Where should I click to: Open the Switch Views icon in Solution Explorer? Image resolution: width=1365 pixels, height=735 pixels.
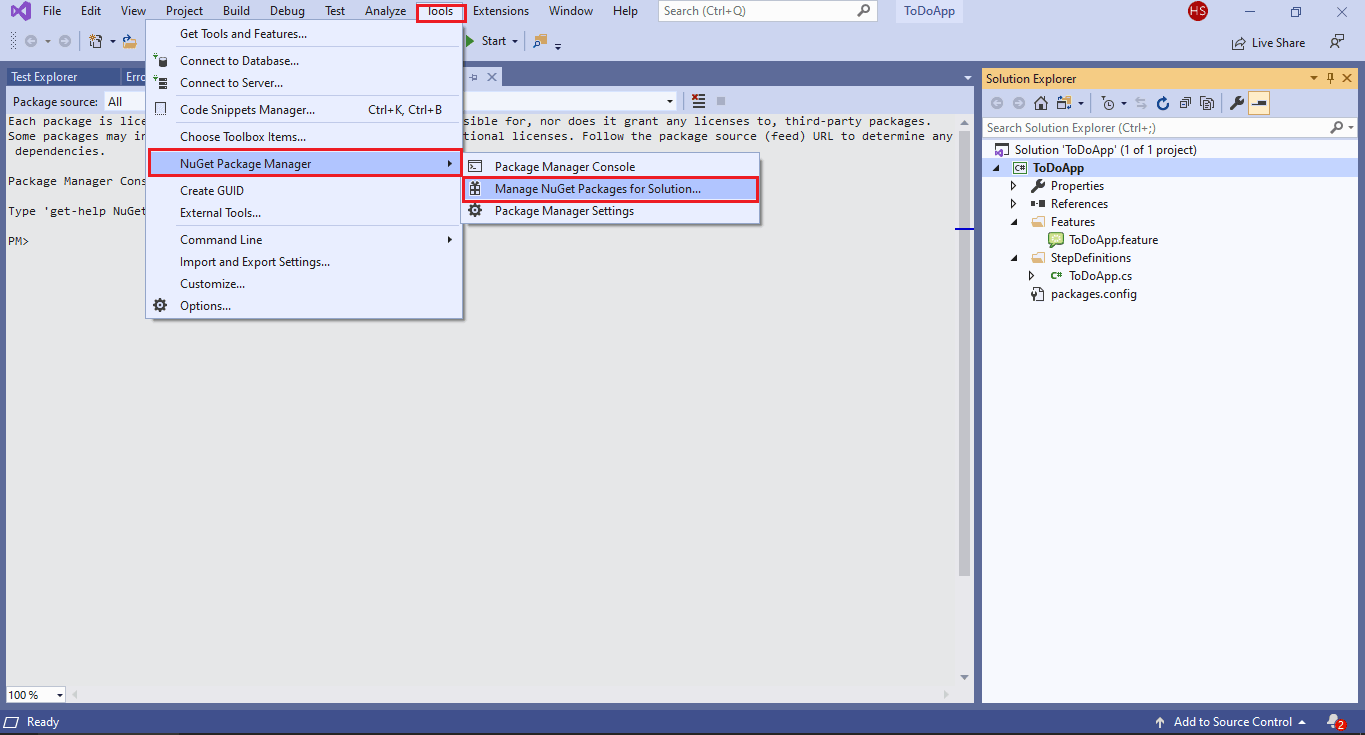click(1063, 102)
